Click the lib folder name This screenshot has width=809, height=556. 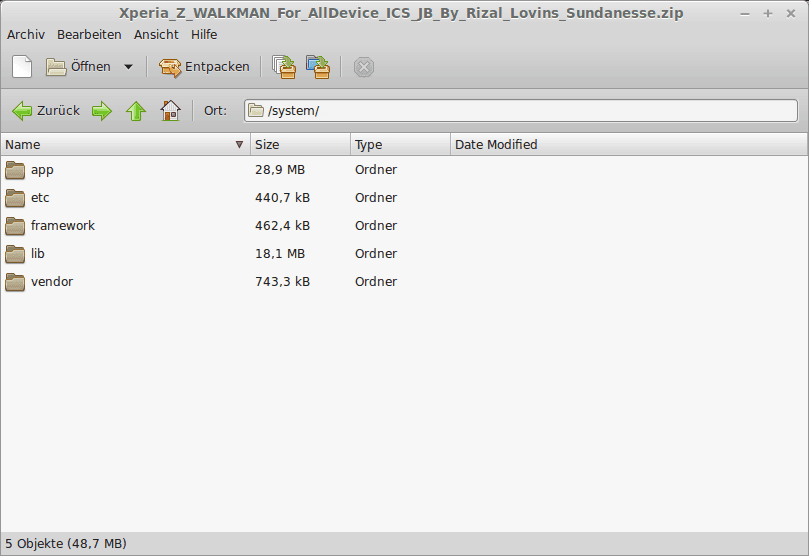pyautogui.click(x=38, y=253)
